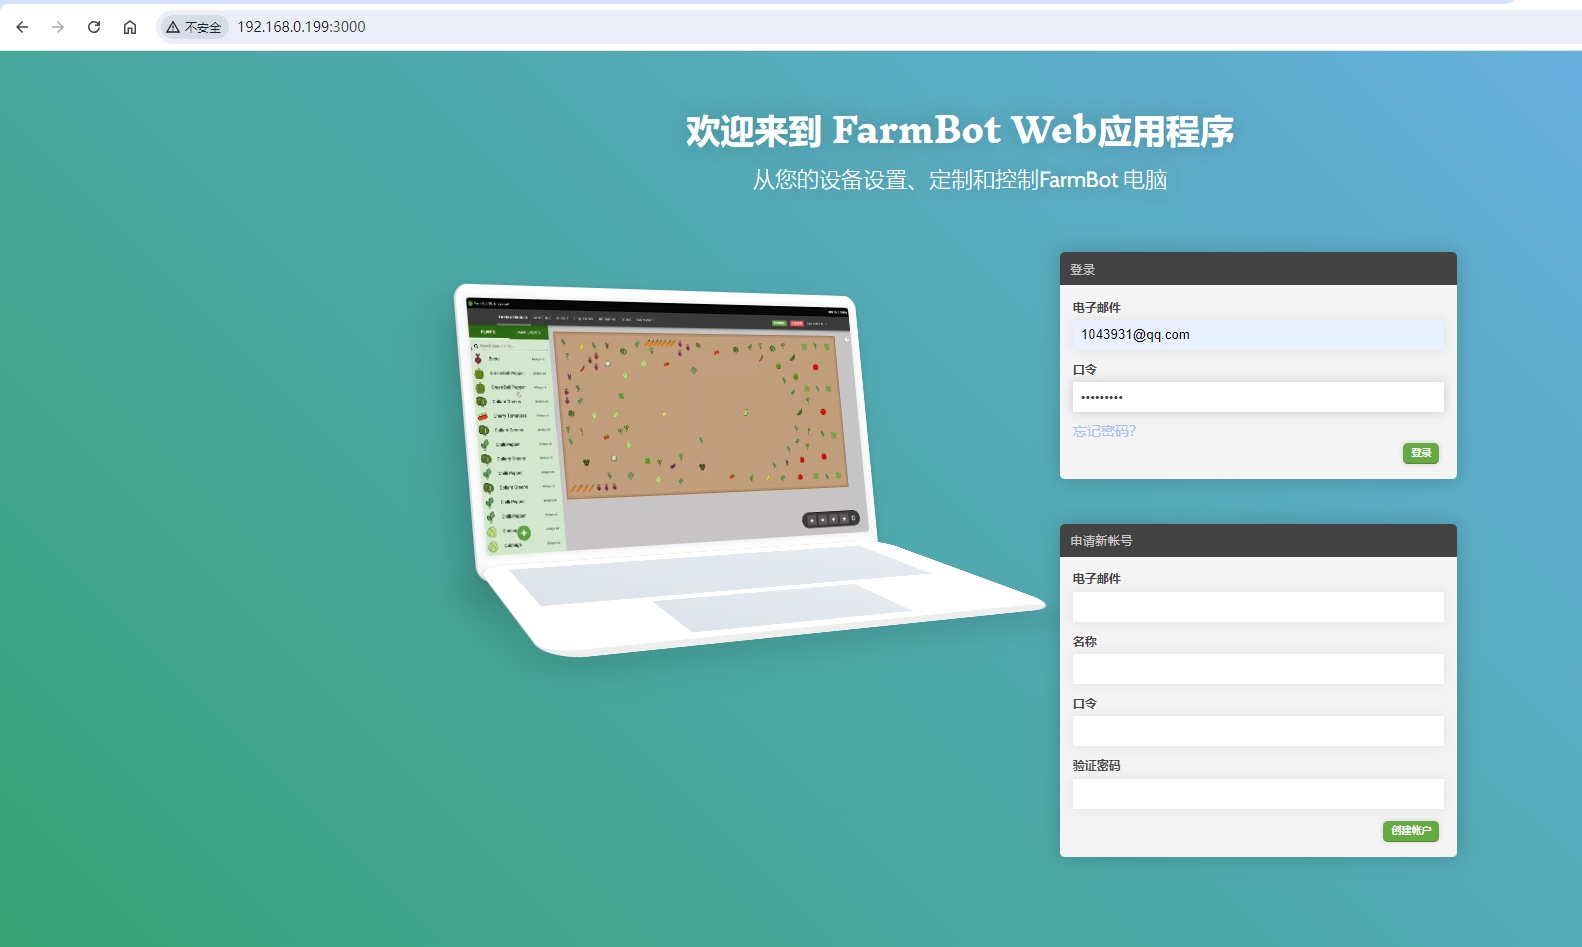Click the green 登录 button
This screenshot has height=947, width=1582.
click(x=1421, y=453)
